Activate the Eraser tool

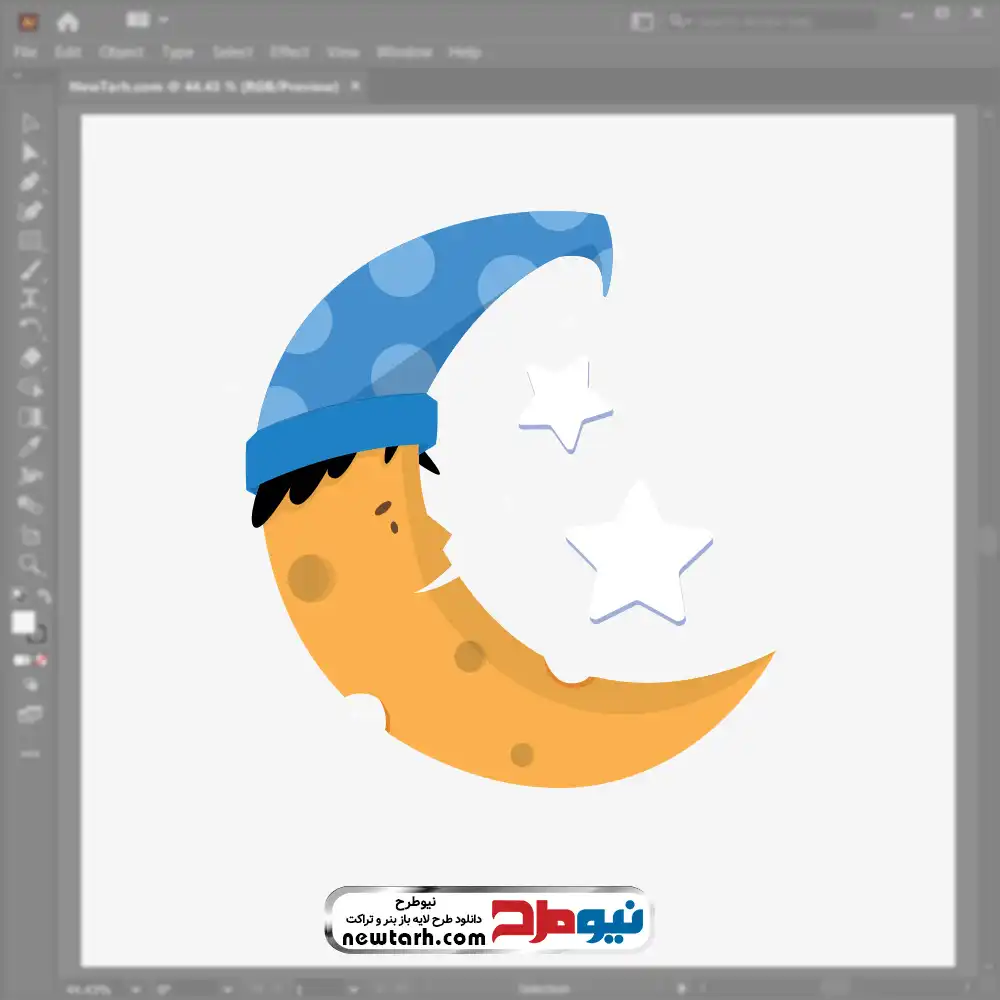(x=30, y=357)
